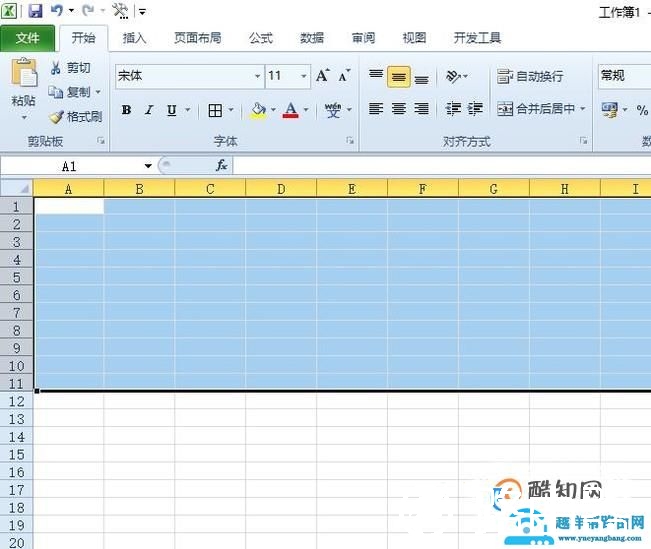Screen dimensions: 651x549
Task: Click the Redo arrow icon
Action: (x=88, y=10)
